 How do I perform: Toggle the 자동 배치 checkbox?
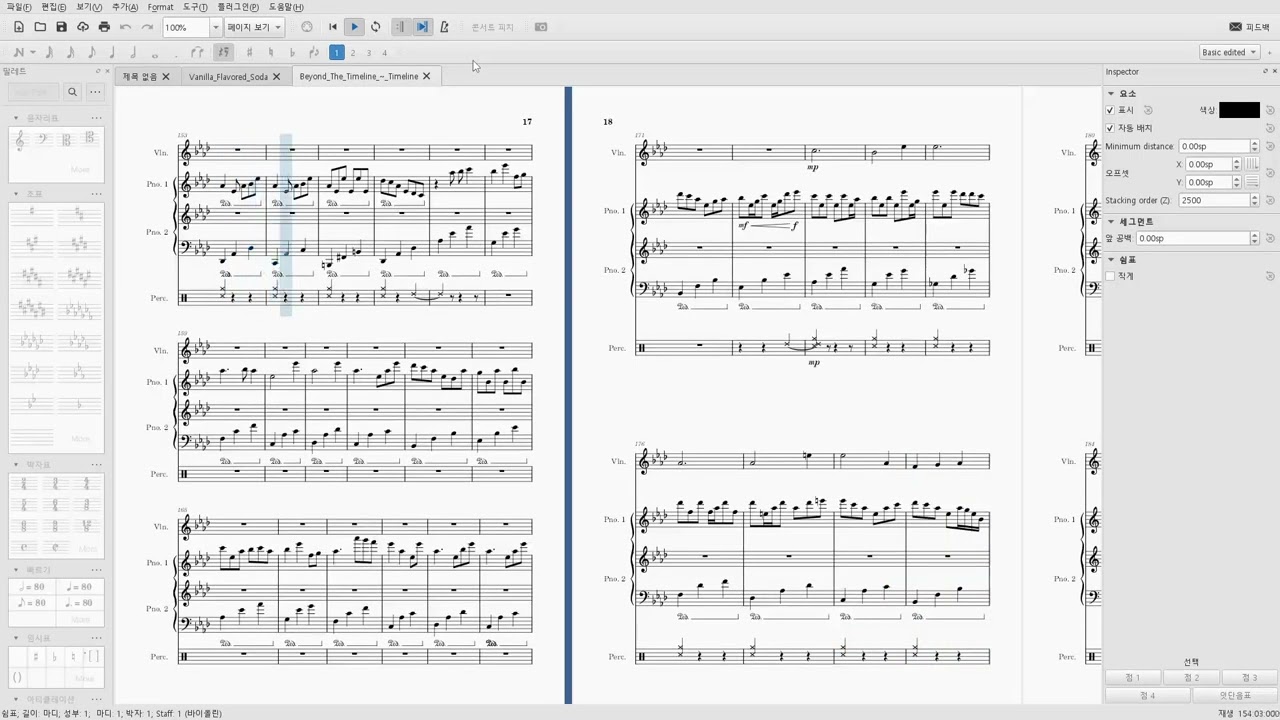click(x=1110, y=128)
